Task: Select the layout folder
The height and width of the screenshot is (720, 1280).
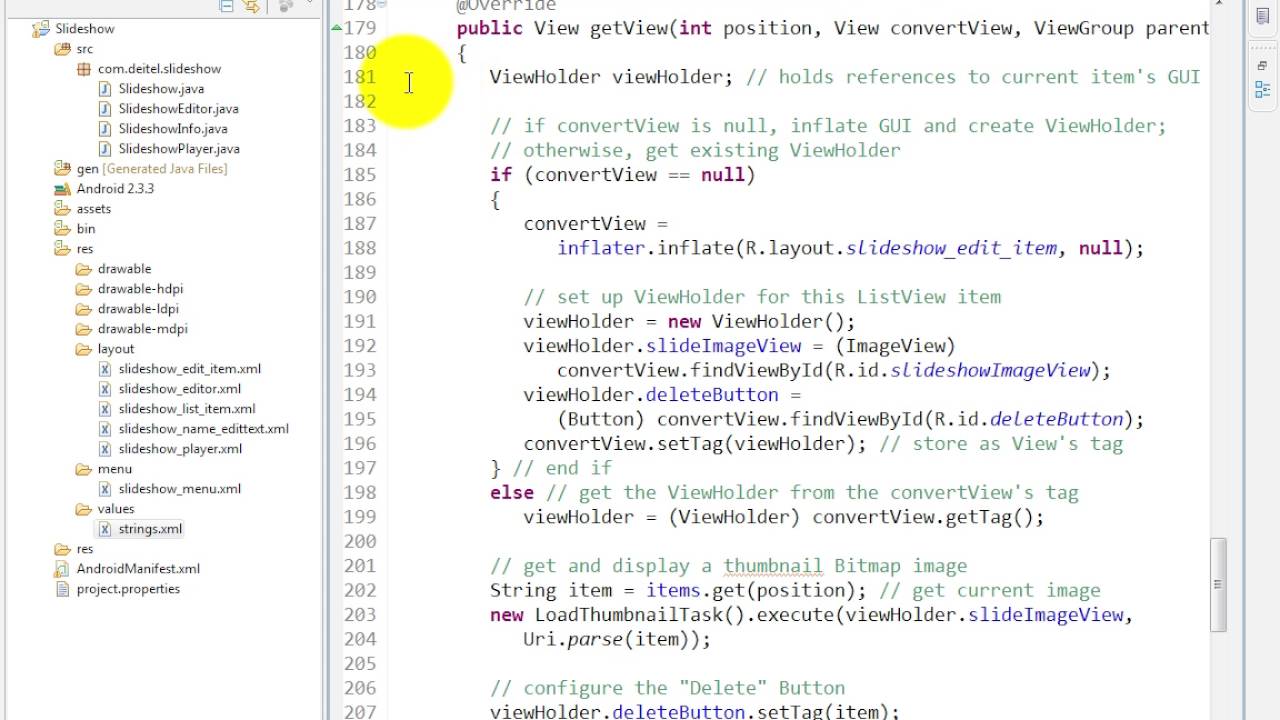Action: [x=116, y=349]
